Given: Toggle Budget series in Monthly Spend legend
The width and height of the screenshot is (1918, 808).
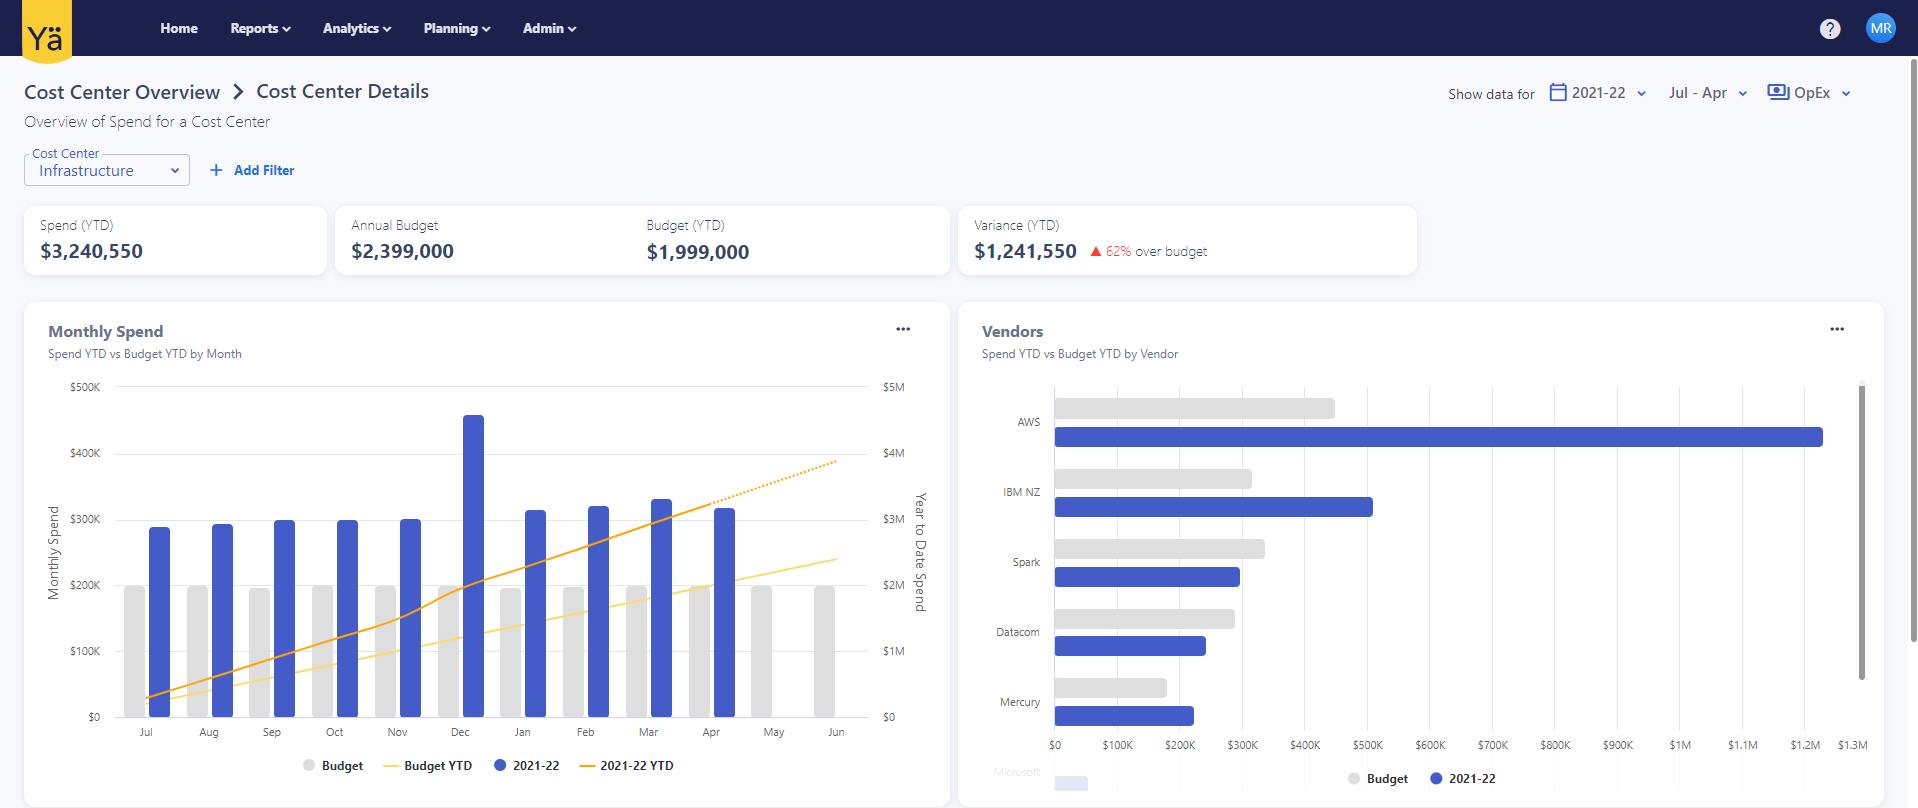Looking at the screenshot, I should click(333, 766).
